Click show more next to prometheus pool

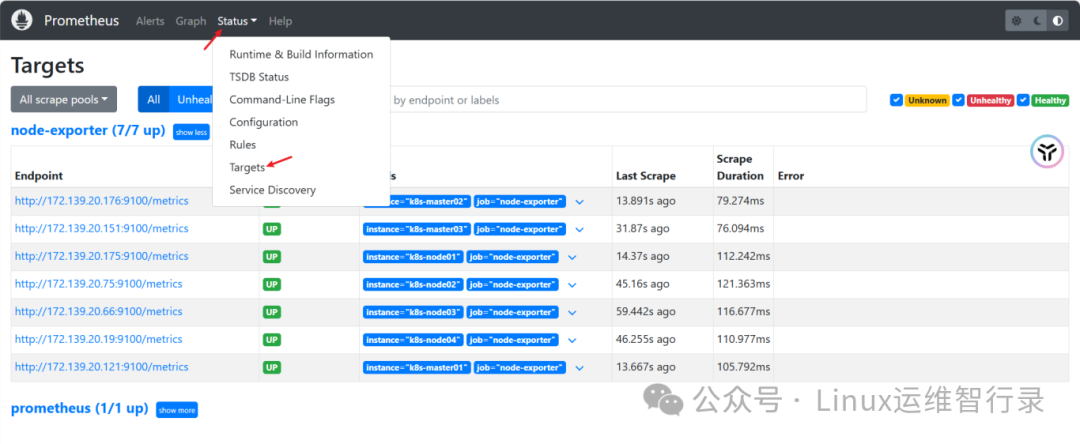click(177, 410)
